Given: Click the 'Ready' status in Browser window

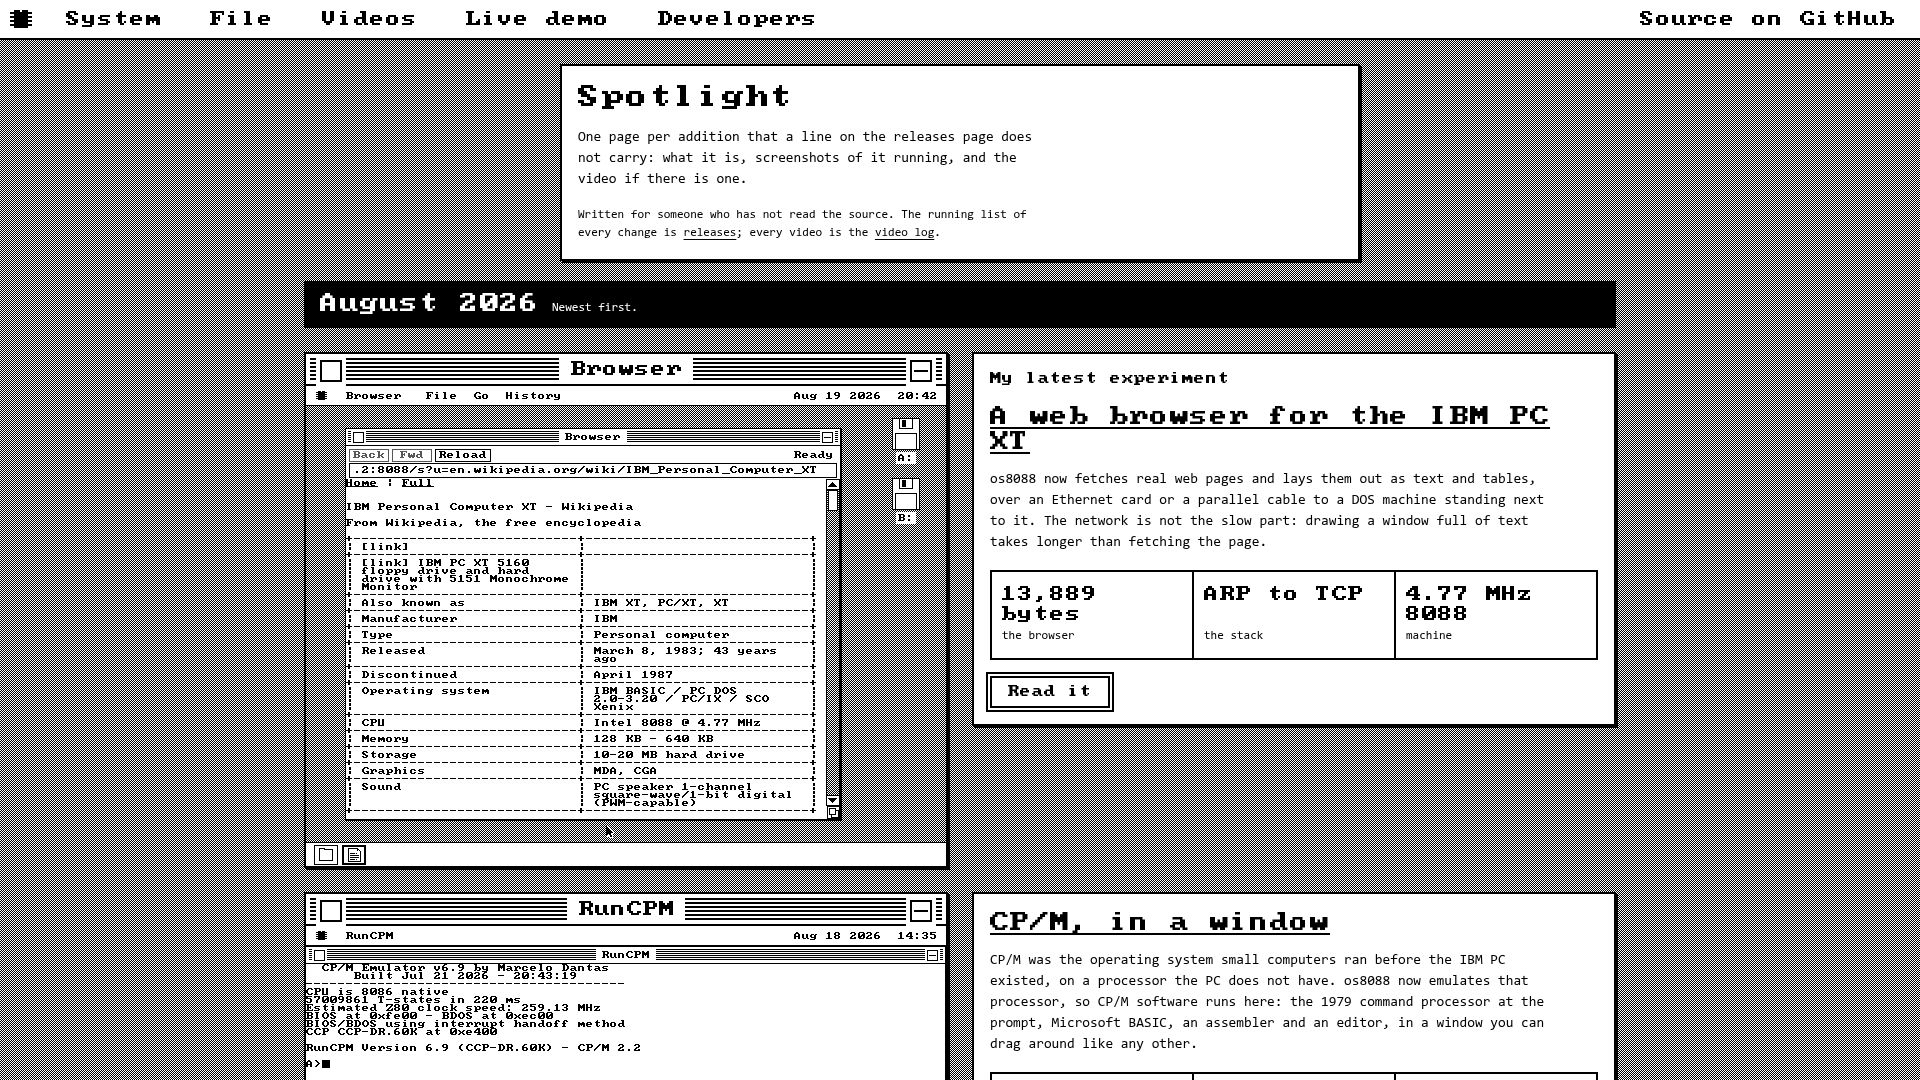Looking at the screenshot, I should (x=813, y=455).
